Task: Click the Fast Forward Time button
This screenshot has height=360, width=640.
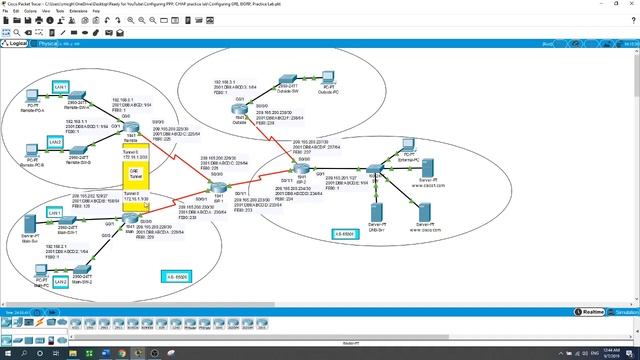Action: coord(52,312)
